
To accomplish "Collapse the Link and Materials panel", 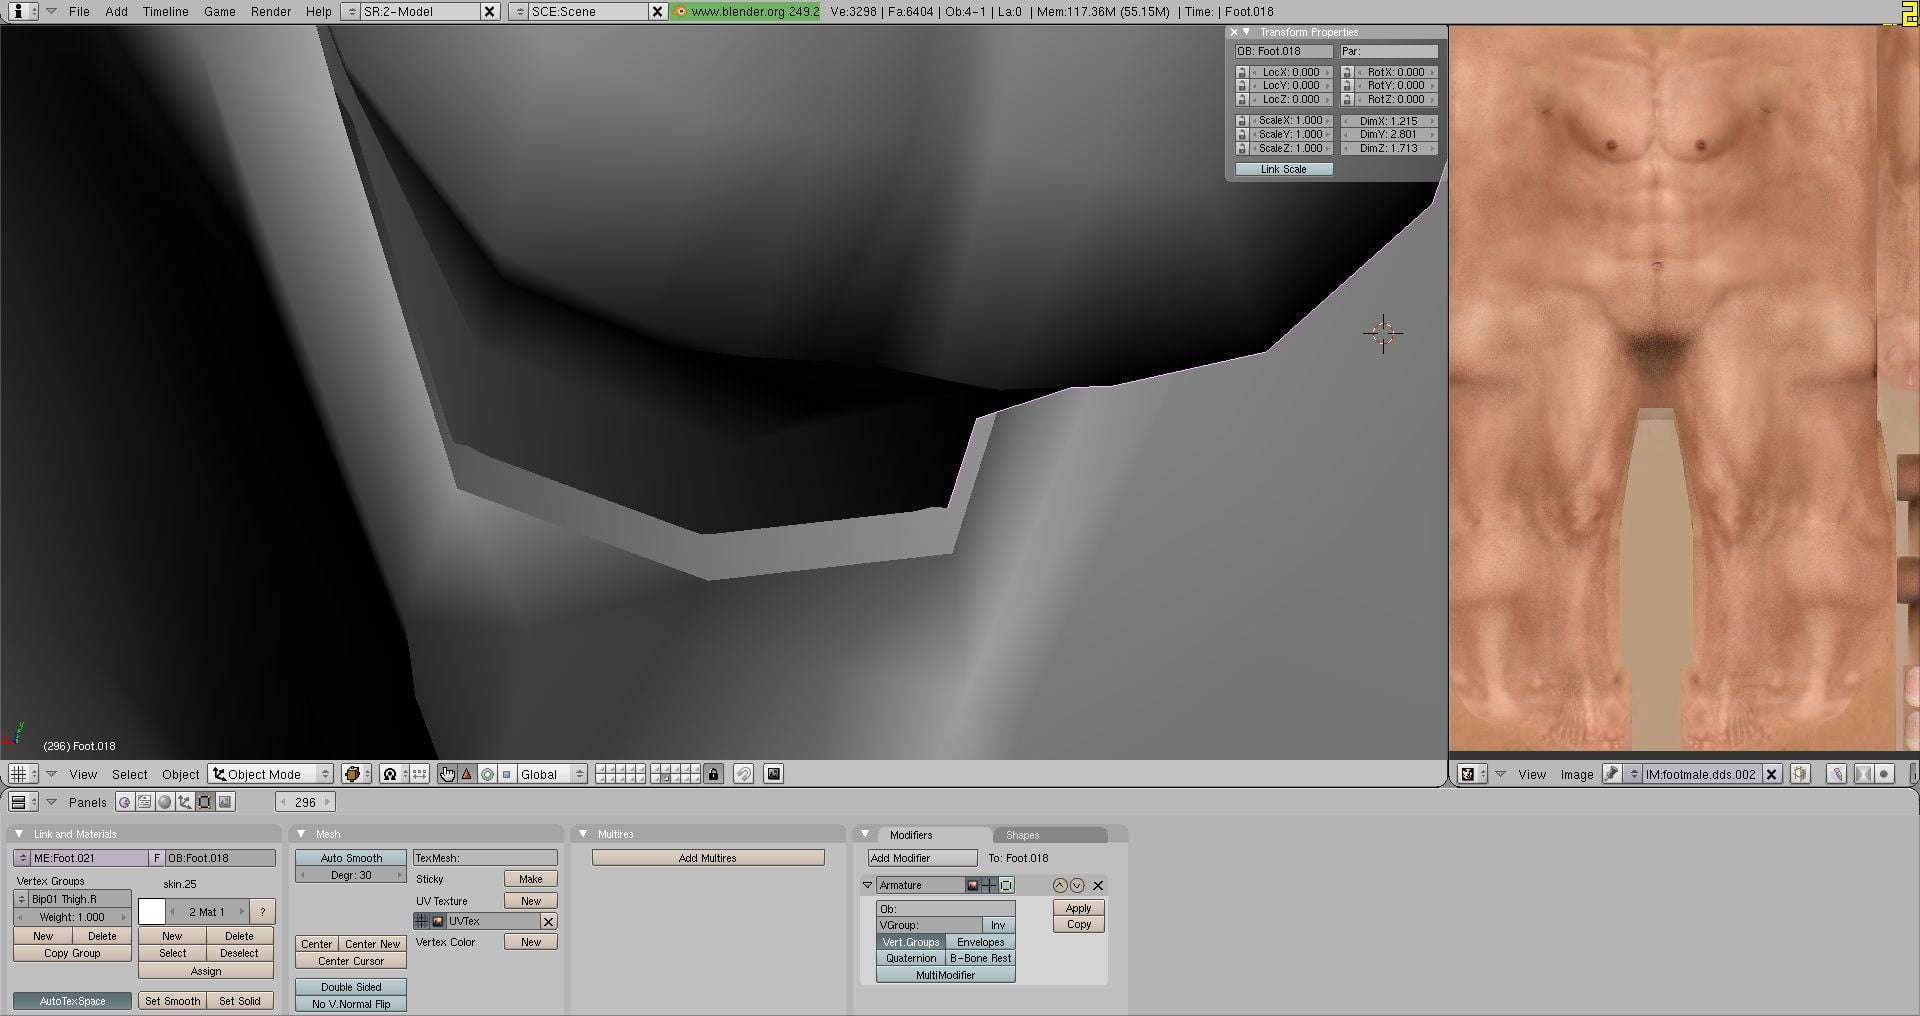I will pyautogui.click(x=19, y=834).
